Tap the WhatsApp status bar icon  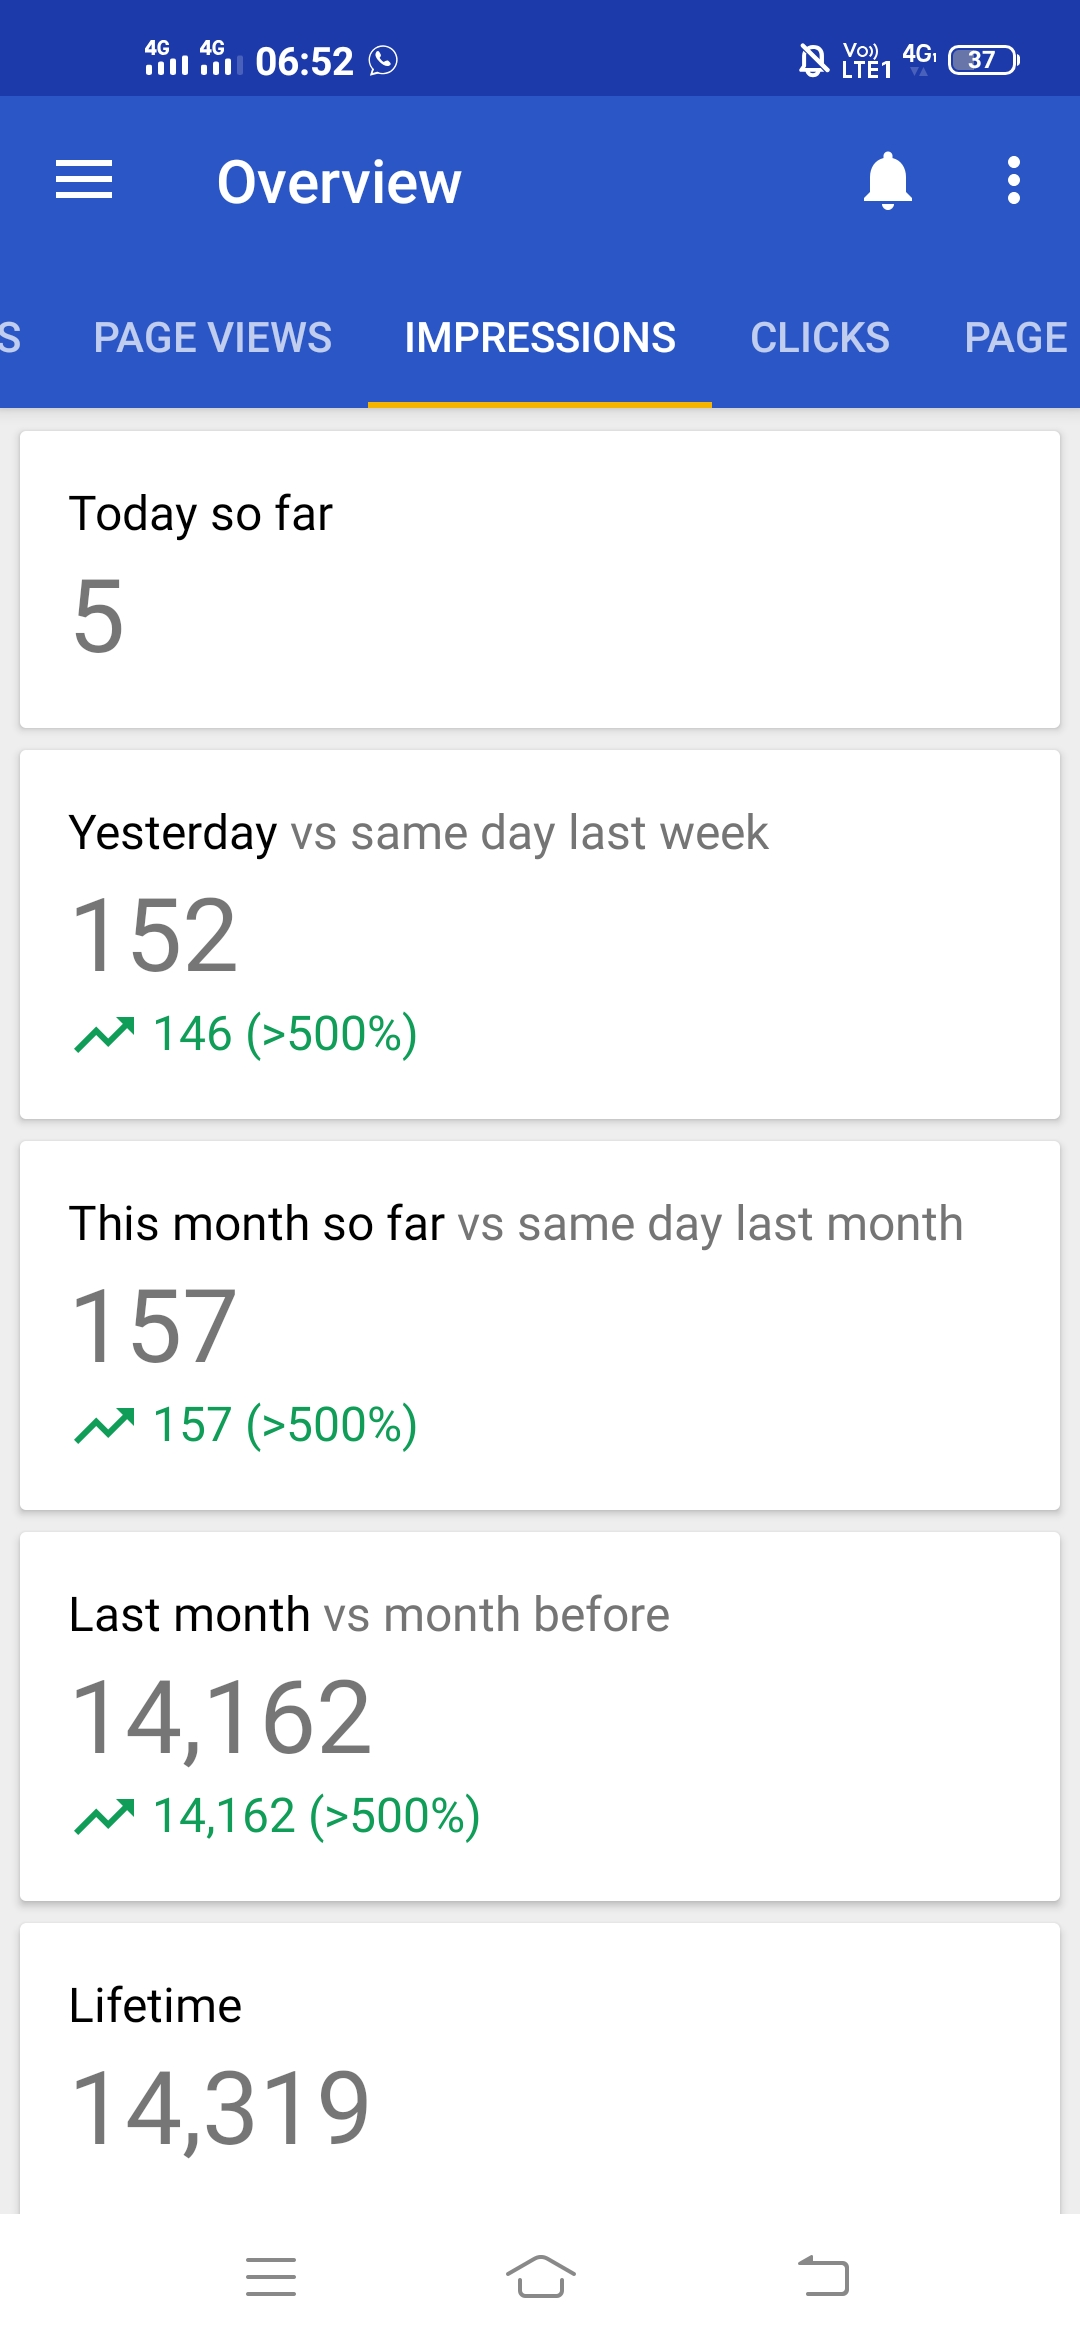383,61
